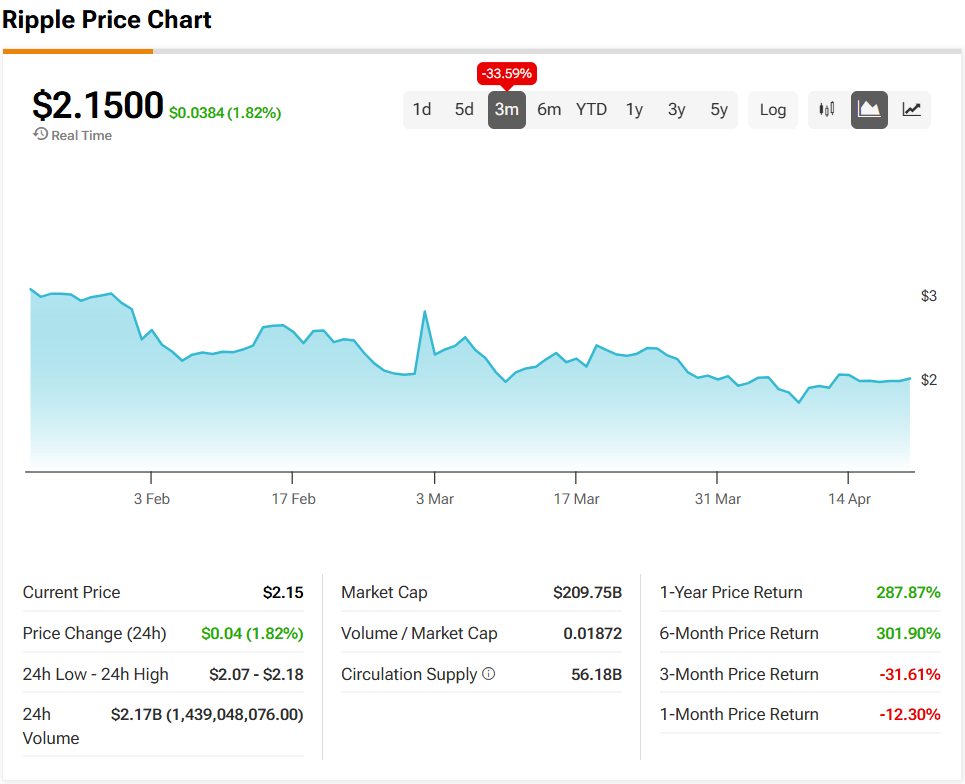Image resolution: width=965 pixels, height=784 pixels.
Task: Click the 17 Feb x-axis label
Action: click(293, 499)
